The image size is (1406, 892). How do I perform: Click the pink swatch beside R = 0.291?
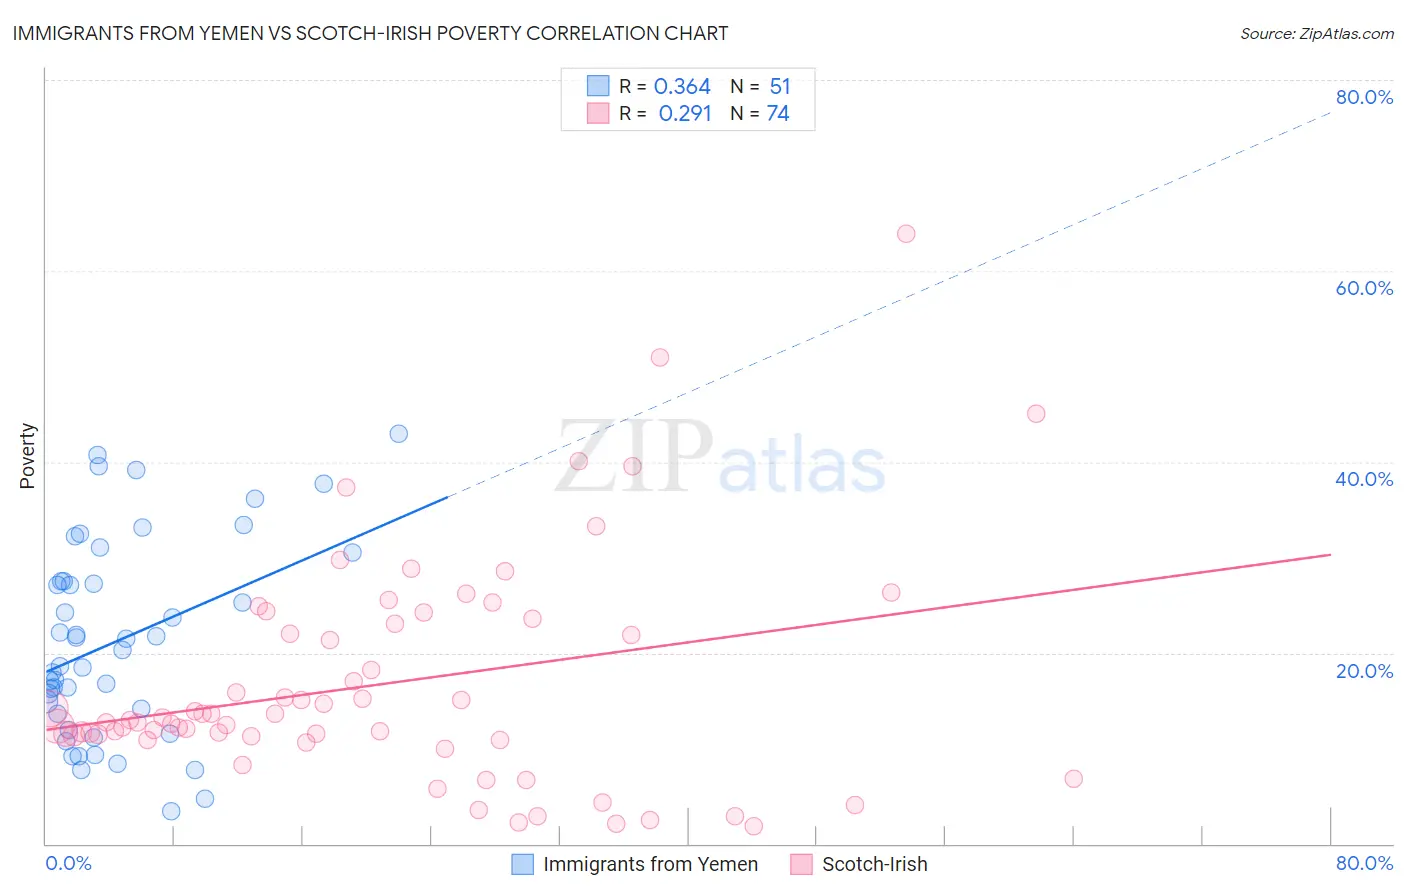tap(598, 113)
